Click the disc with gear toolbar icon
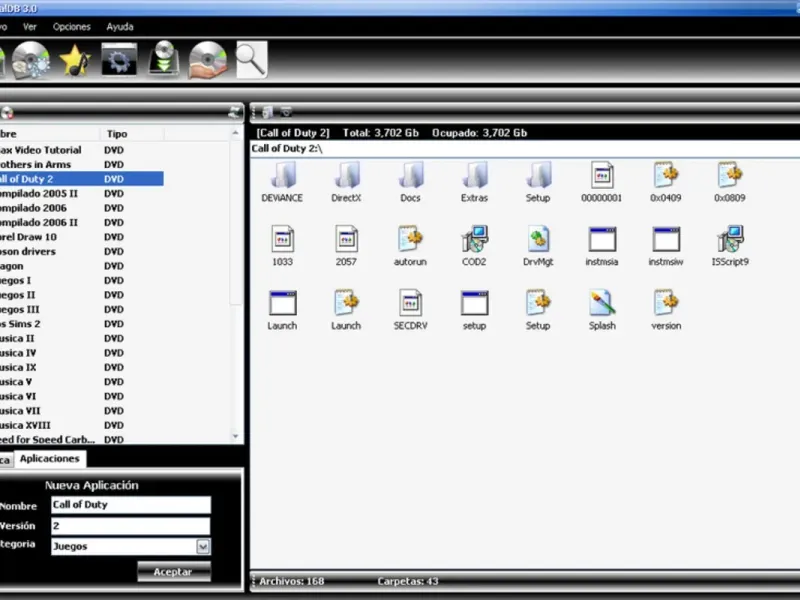 click(x=30, y=60)
